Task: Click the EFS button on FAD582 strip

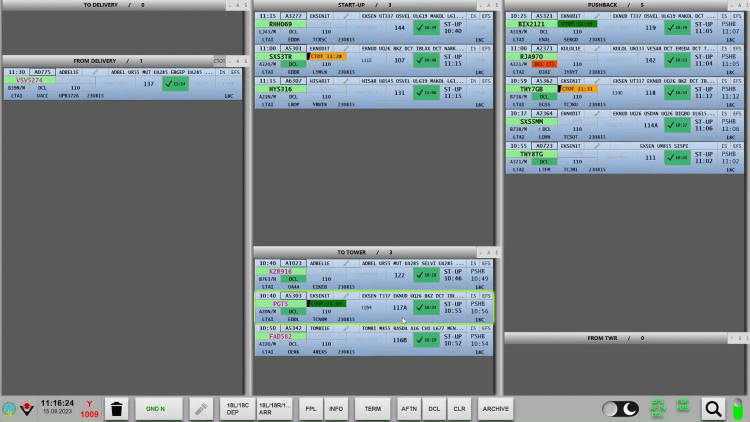Action: click(486, 328)
